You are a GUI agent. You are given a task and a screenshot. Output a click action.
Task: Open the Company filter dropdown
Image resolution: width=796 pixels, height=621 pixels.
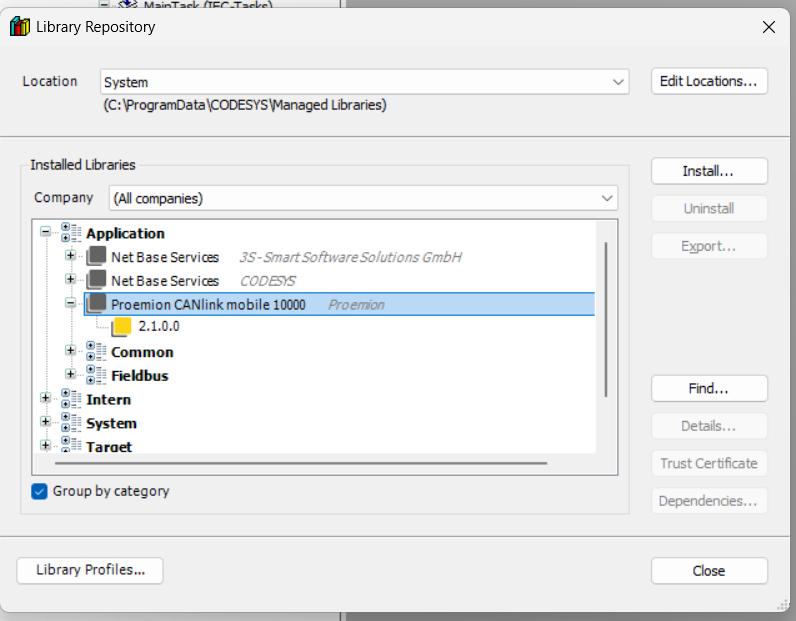(x=364, y=198)
